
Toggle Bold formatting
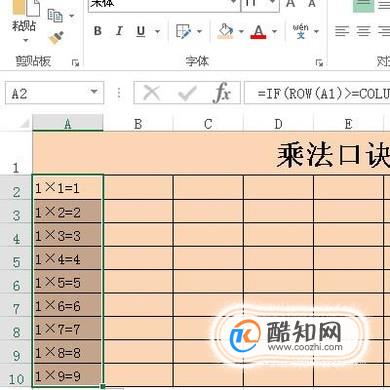point(98,31)
